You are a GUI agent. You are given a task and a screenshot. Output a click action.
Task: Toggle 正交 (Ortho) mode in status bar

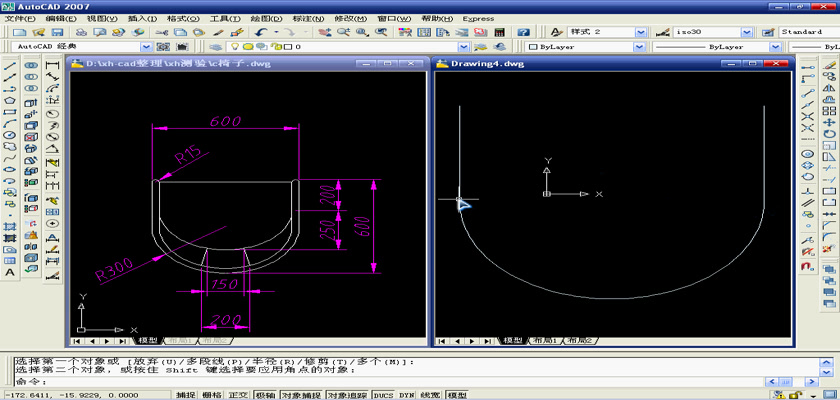click(x=238, y=395)
